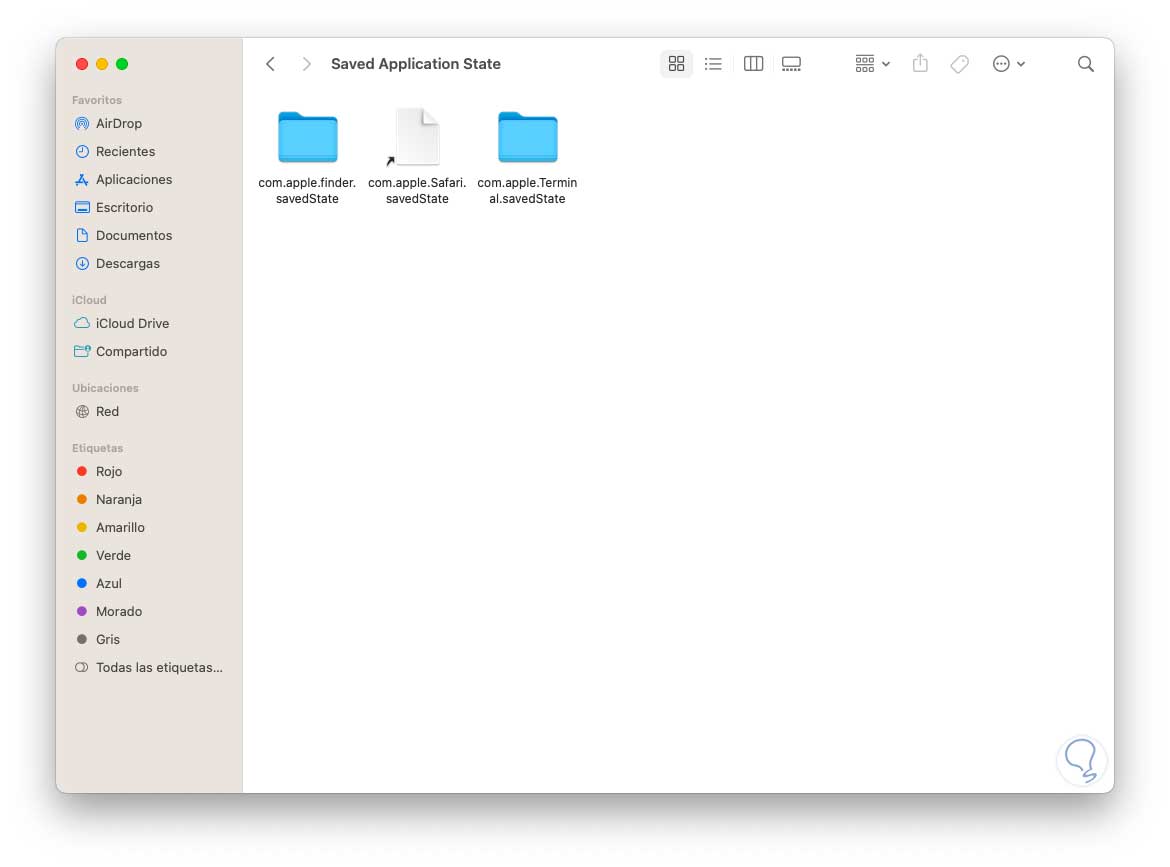
Task: Filter by the Amarillo tag
Action: point(149,528)
